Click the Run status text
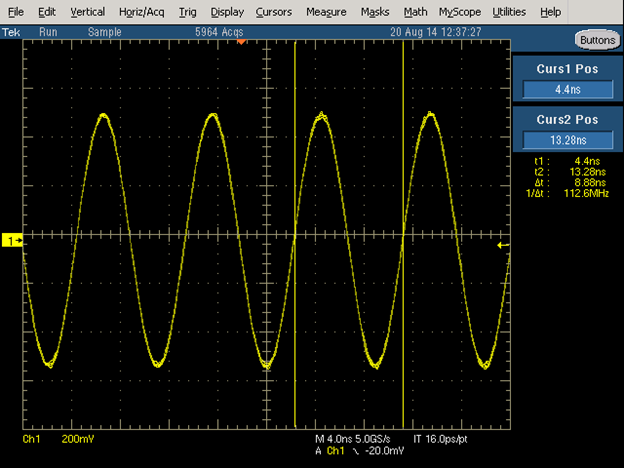Screen dimensions: 624x468 pos(48,32)
